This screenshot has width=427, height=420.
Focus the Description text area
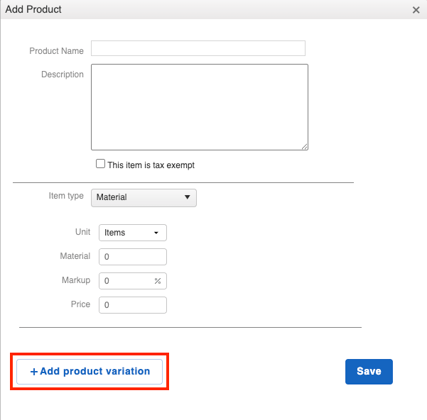(200, 107)
